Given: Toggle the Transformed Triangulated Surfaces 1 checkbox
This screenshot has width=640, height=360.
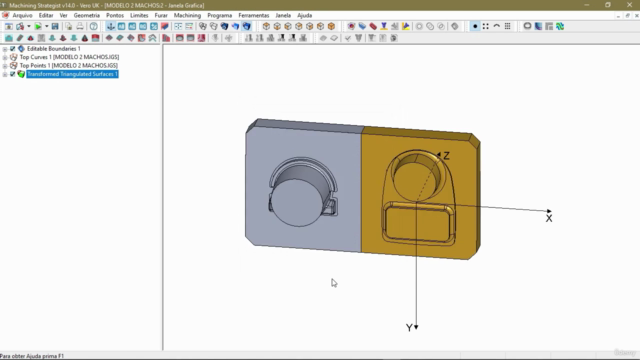Looking at the screenshot, I should click(13, 74).
